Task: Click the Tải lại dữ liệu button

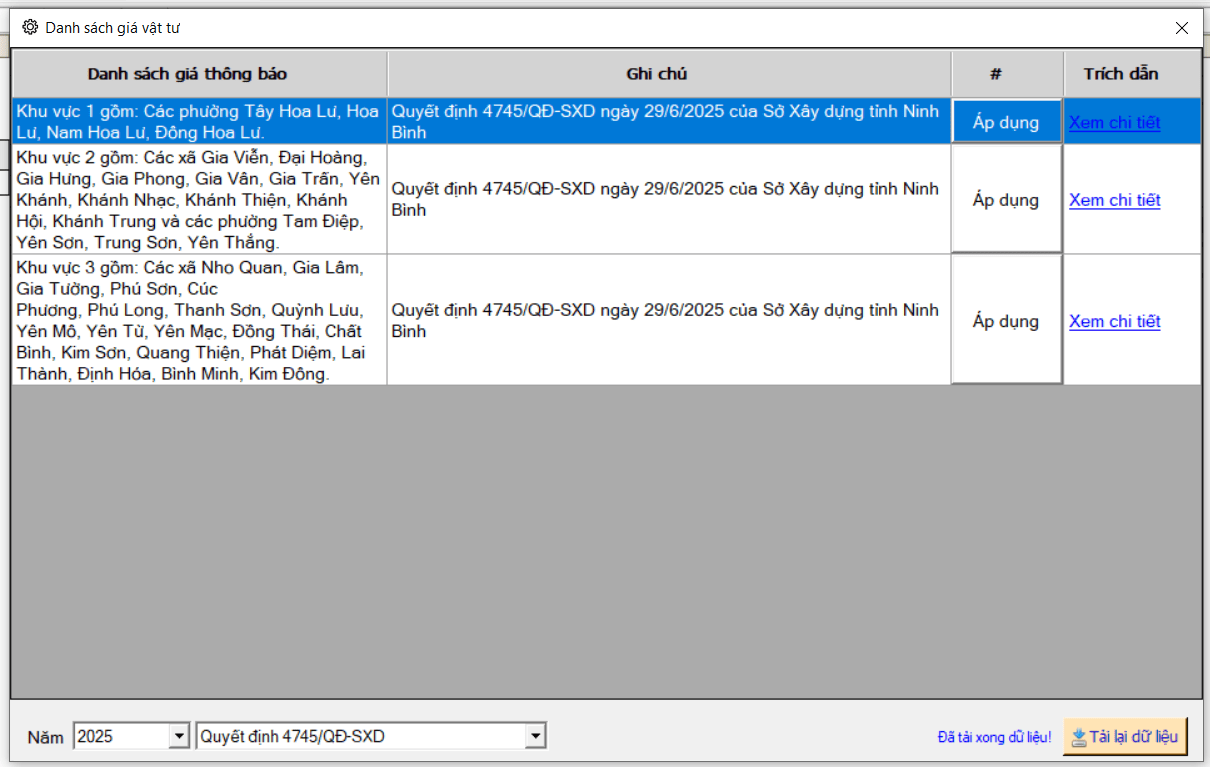Action: click(1125, 737)
